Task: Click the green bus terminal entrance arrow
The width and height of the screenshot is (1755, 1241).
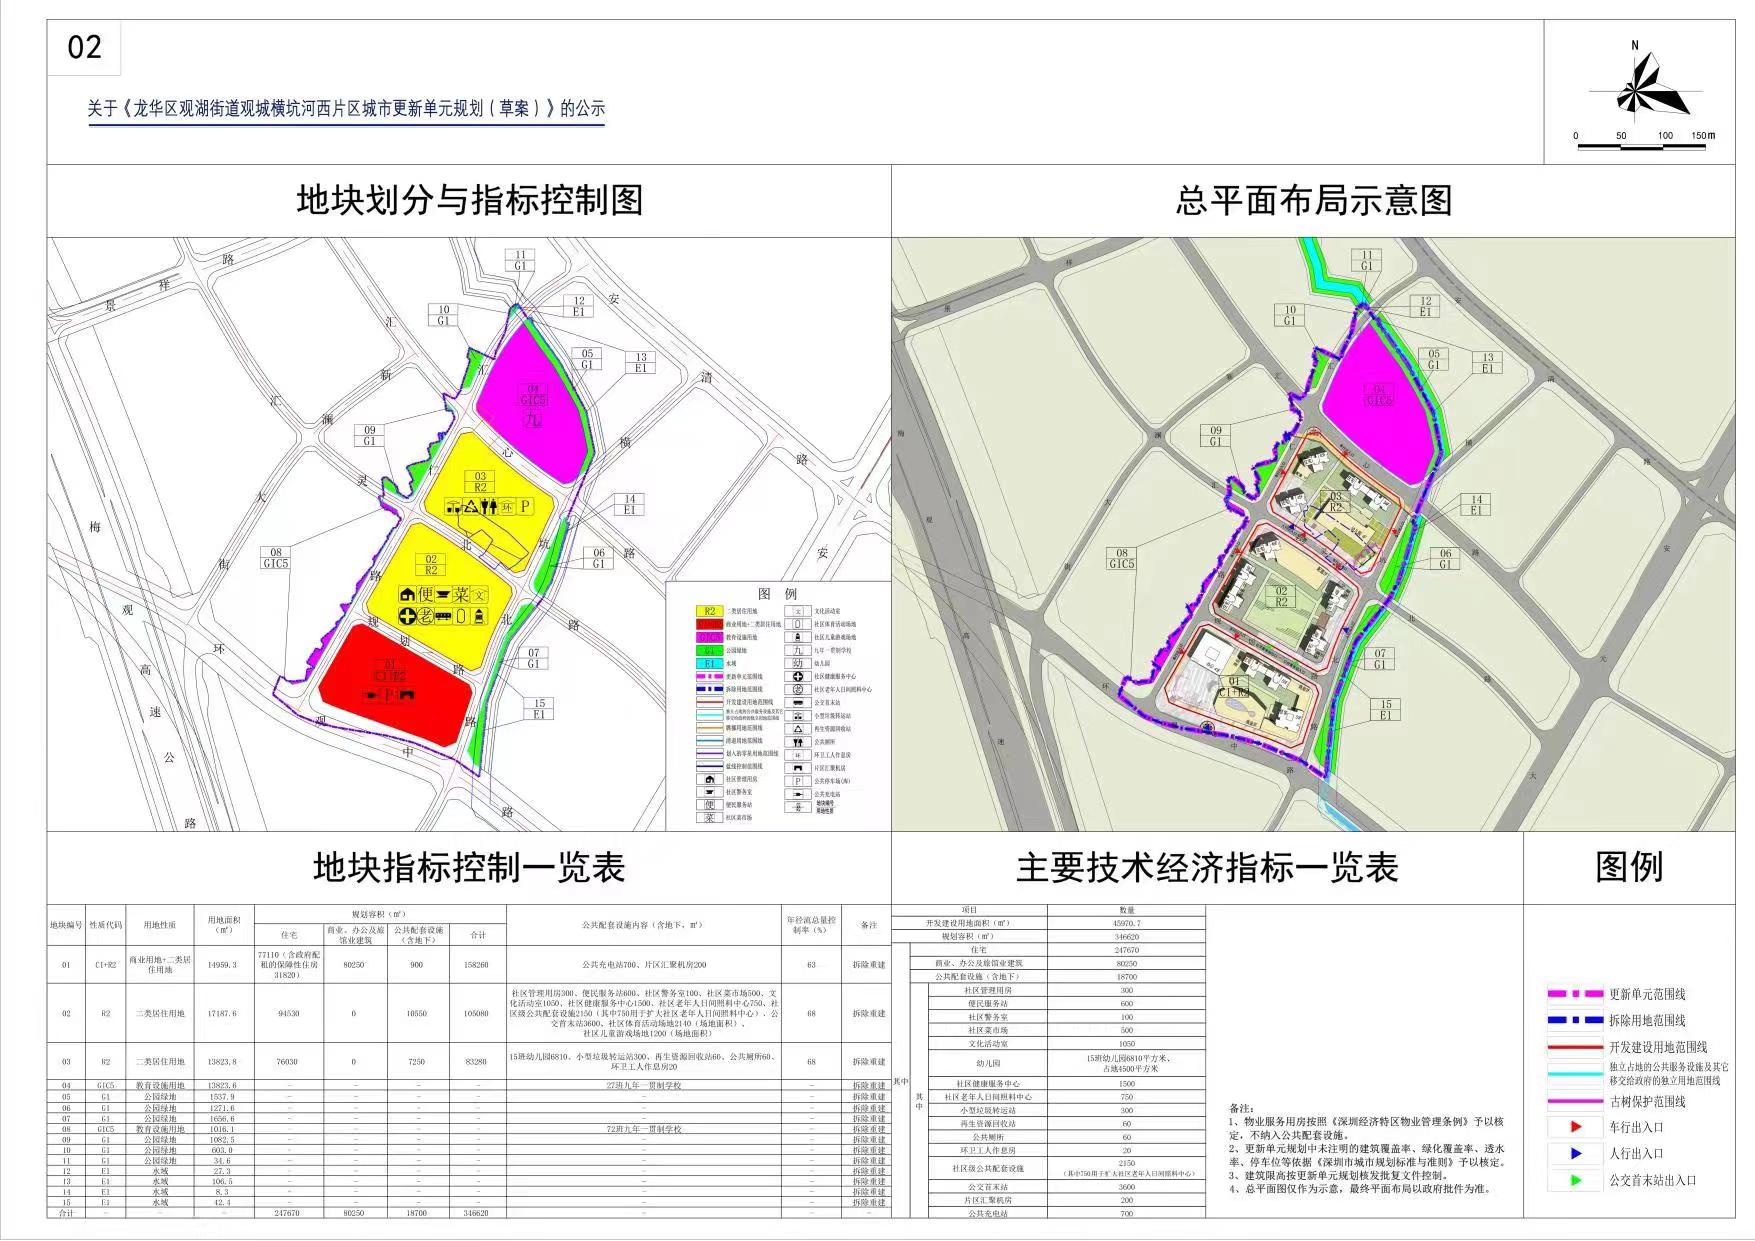Action: (x=1576, y=1180)
